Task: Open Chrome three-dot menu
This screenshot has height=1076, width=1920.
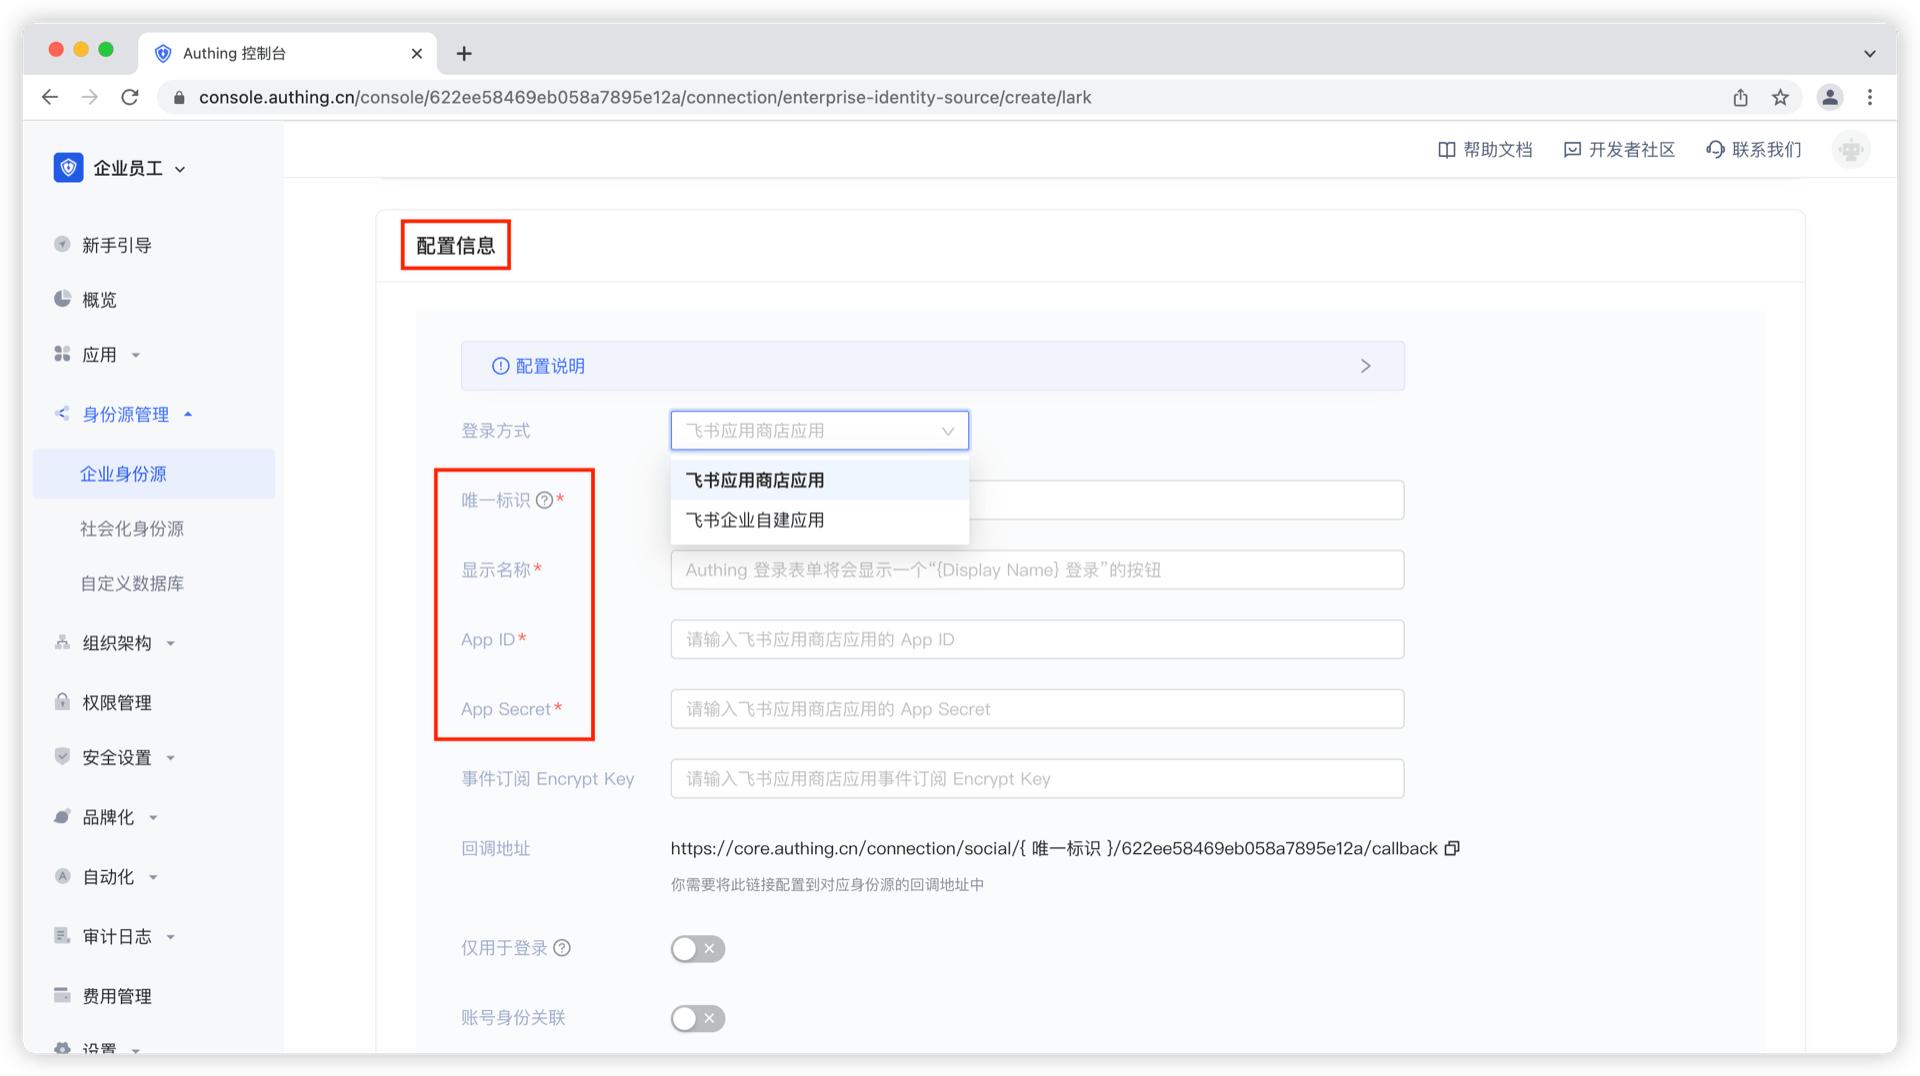Action: click(x=1869, y=97)
